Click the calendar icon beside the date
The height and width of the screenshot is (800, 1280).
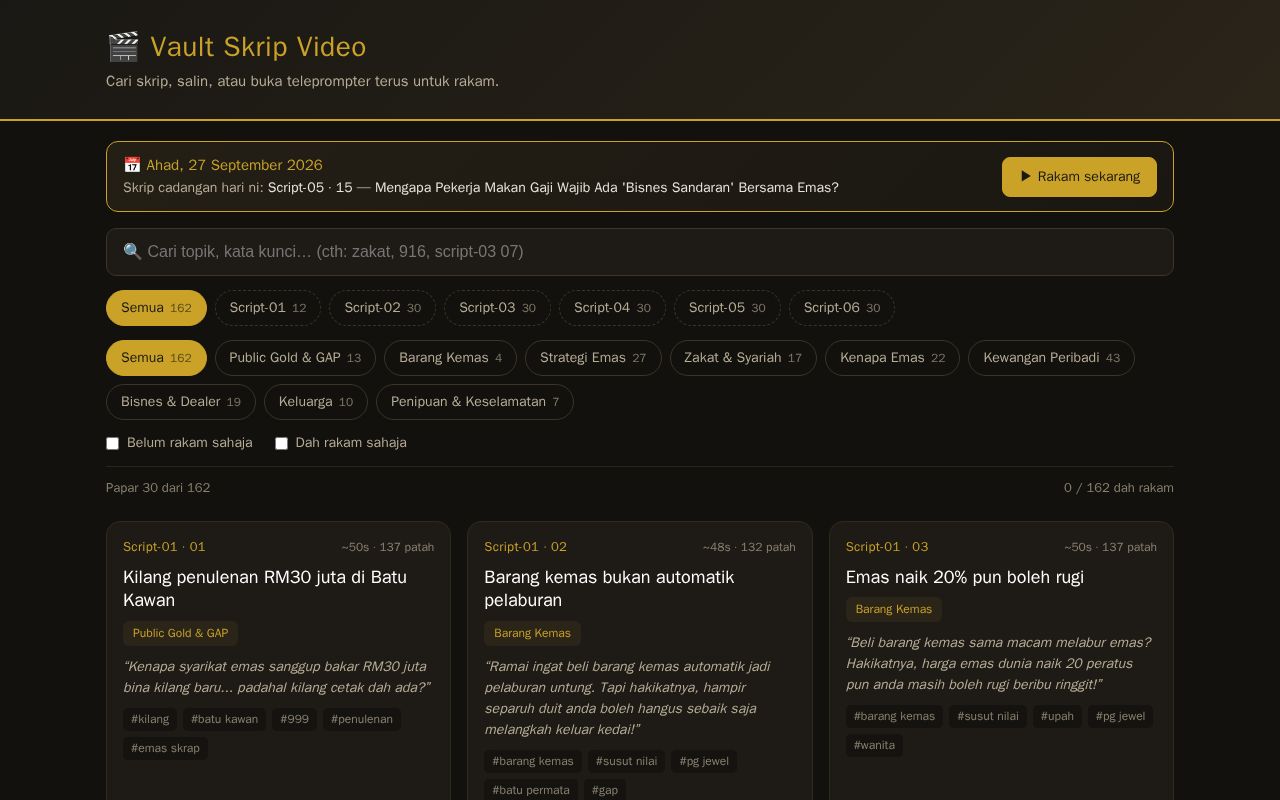132,165
